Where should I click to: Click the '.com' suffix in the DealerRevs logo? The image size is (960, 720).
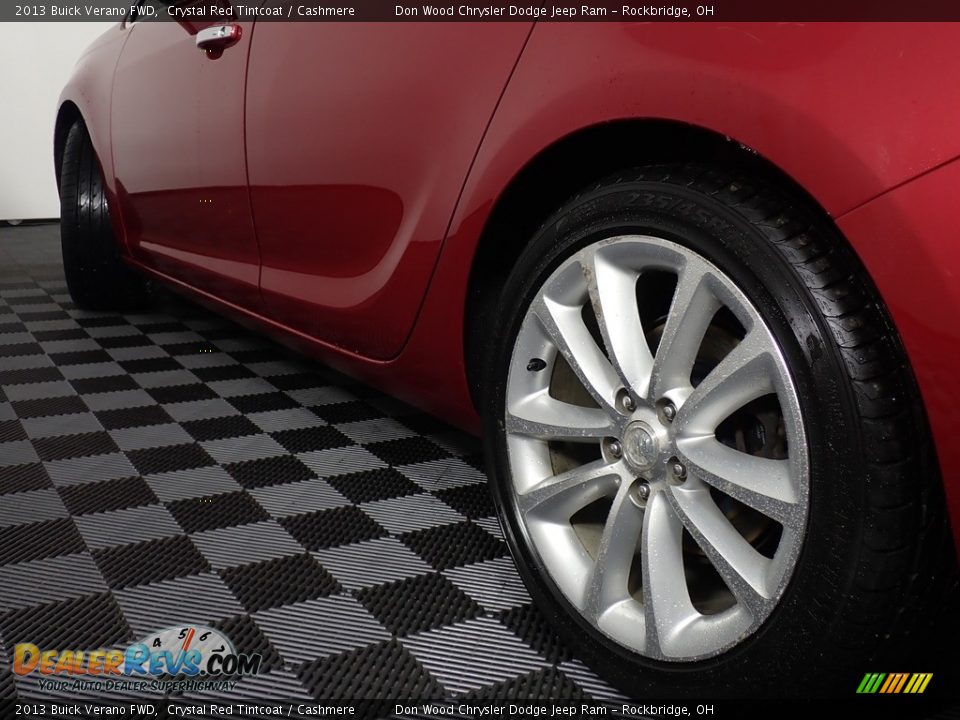(230, 662)
